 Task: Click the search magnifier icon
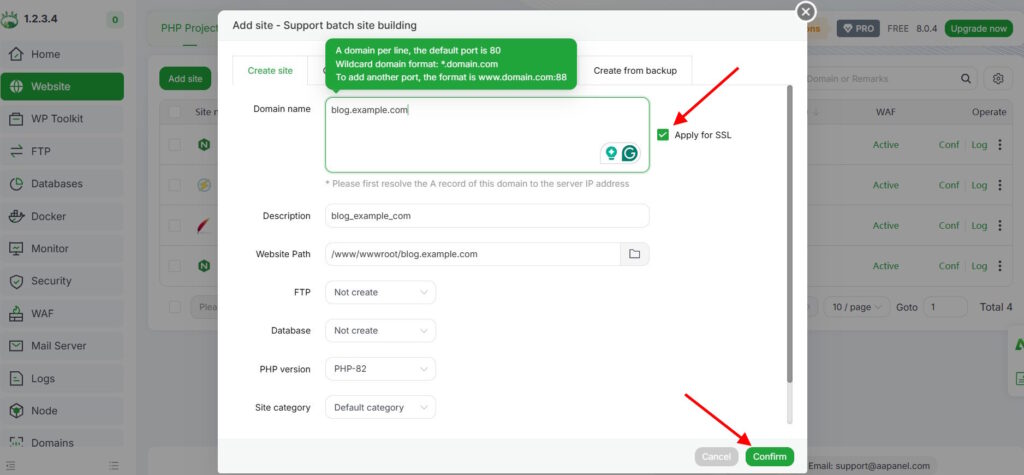coord(966,78)
